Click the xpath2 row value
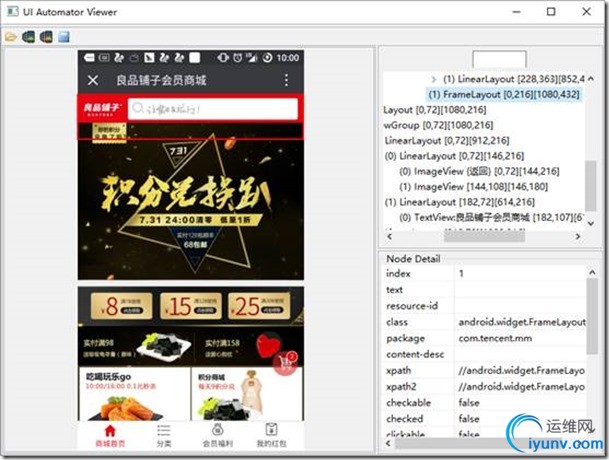The height and width of the screenshot is (460, 609). tap(520, 387)
